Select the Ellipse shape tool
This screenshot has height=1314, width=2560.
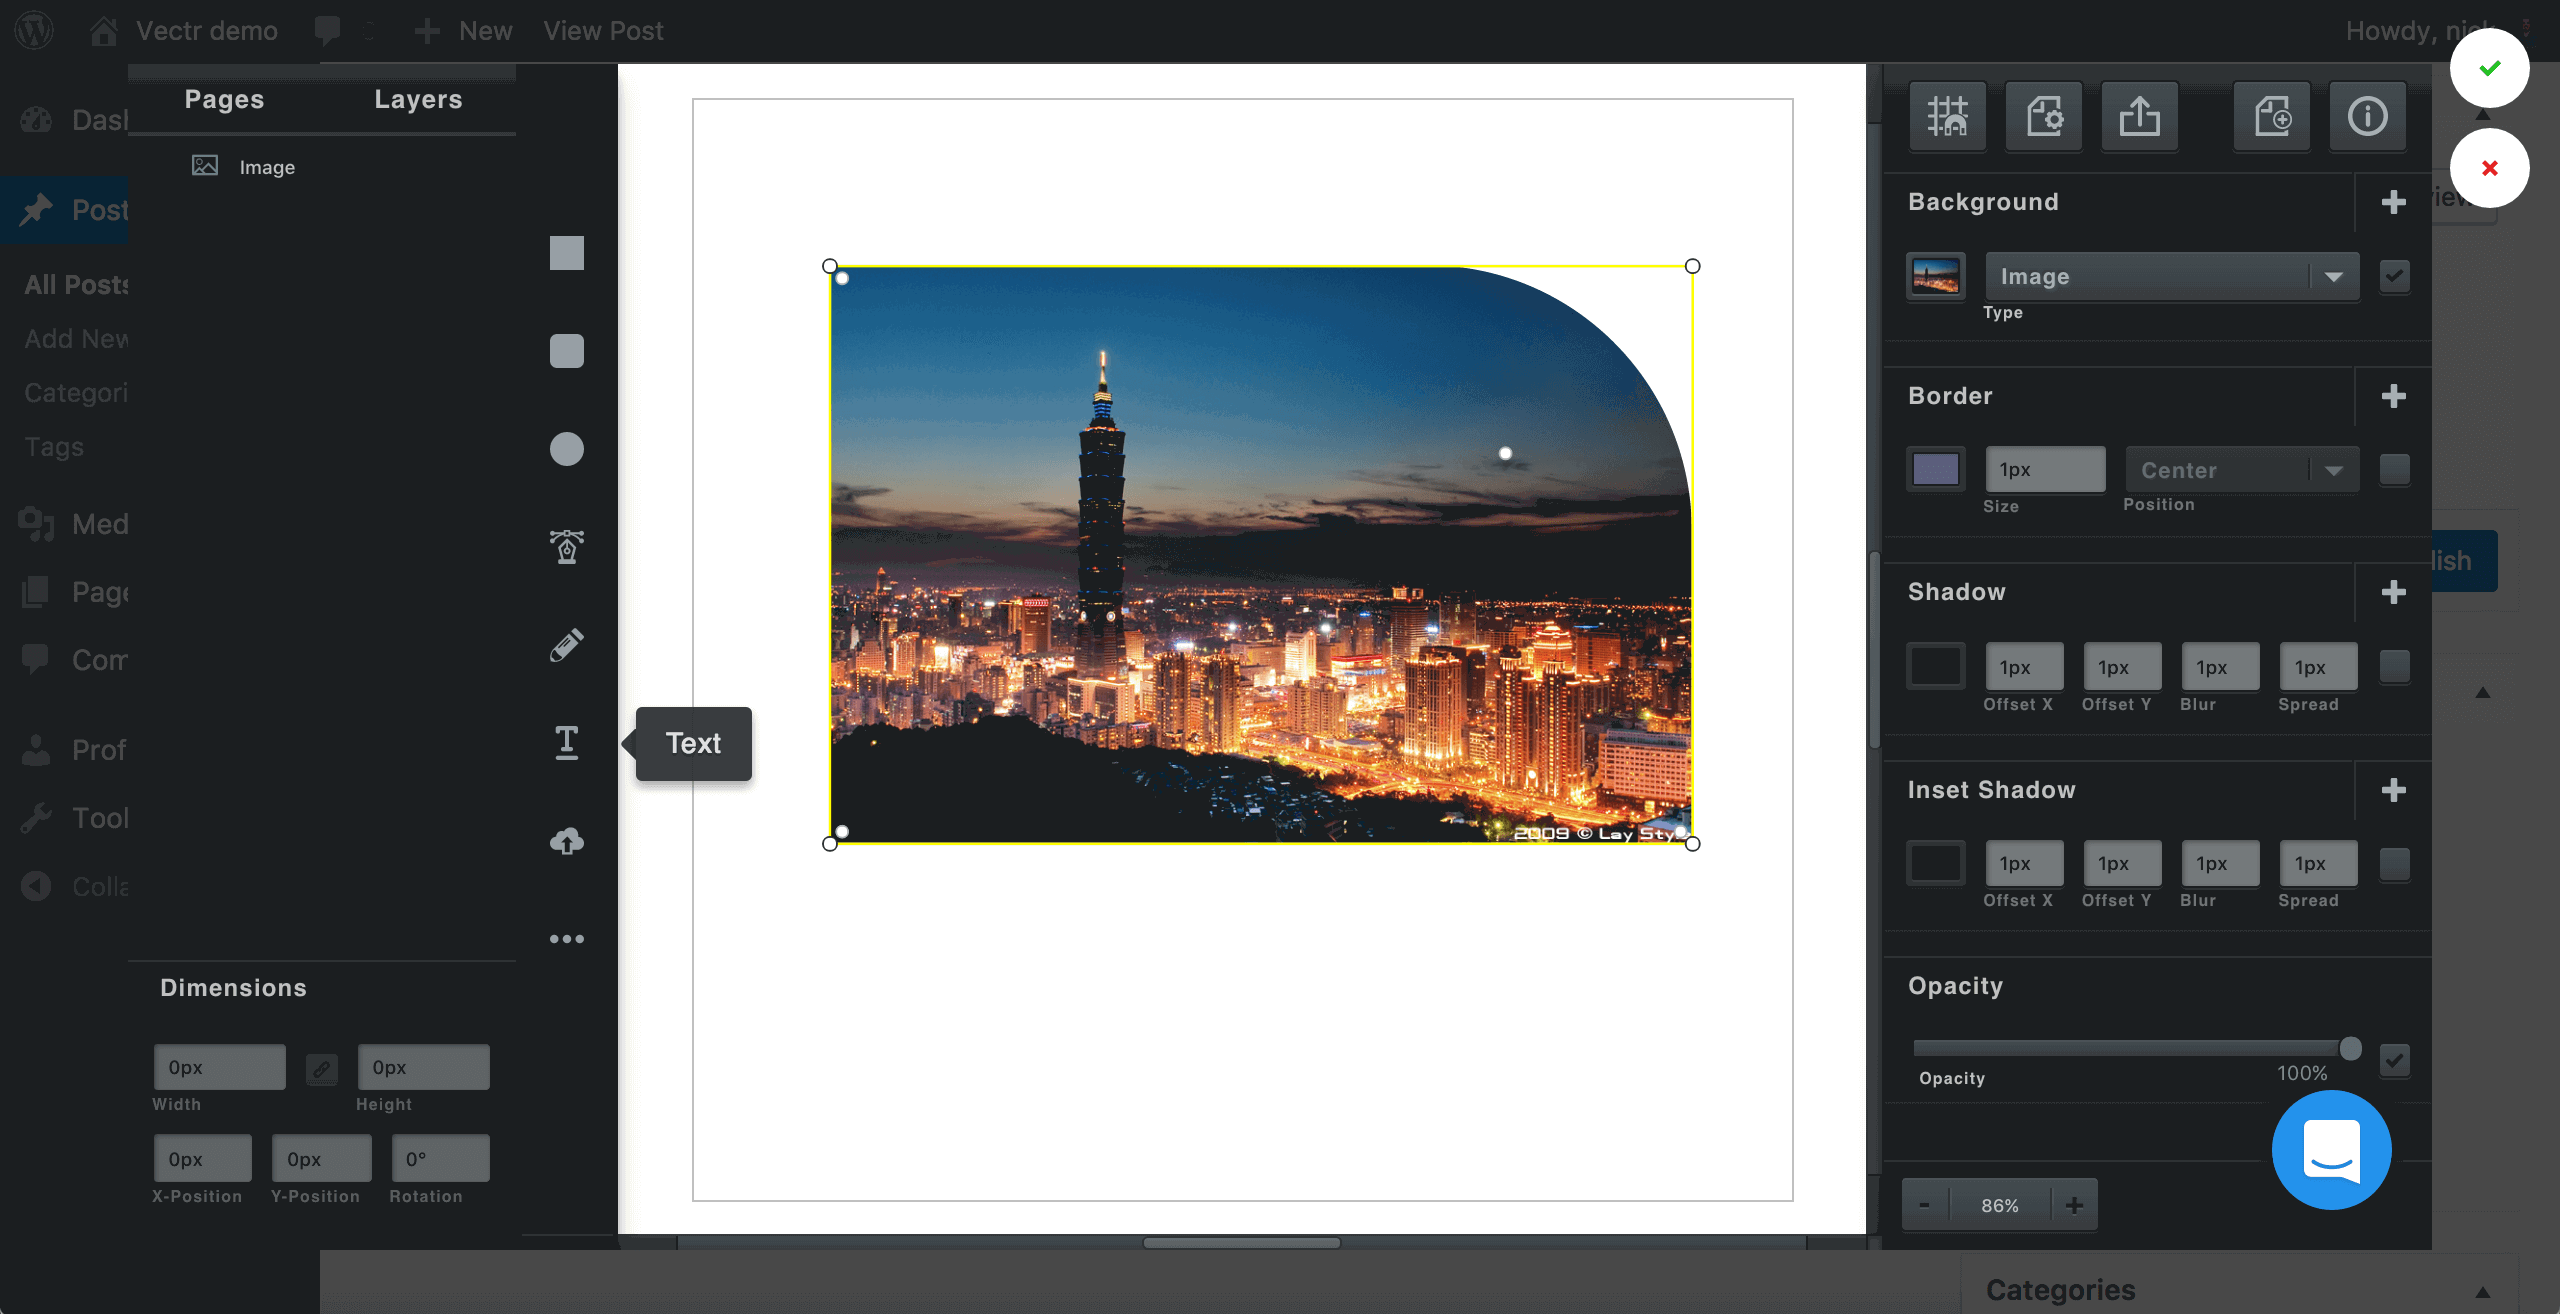pyautogui.click(x=567, y=449)
